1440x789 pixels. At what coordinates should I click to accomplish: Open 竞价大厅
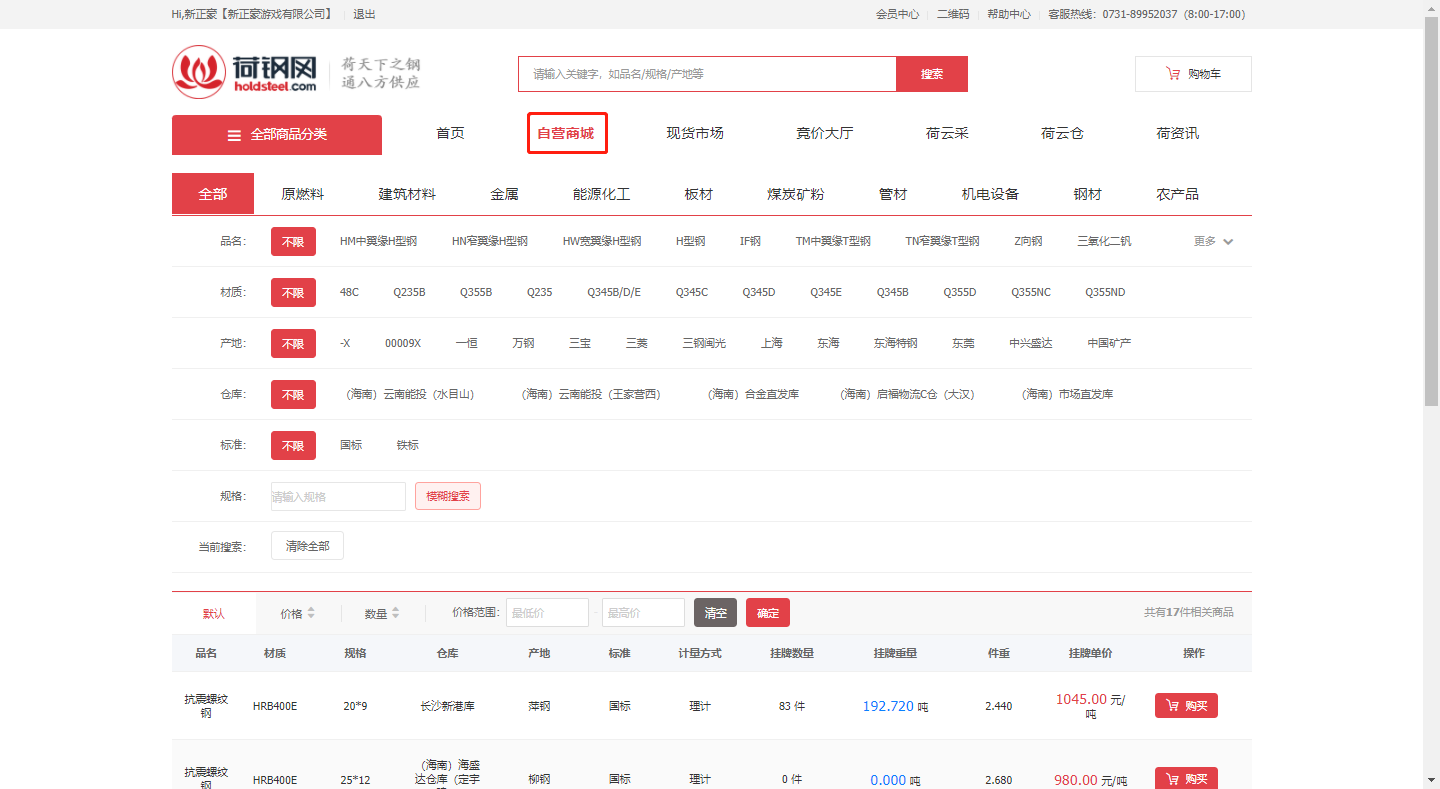[824, 134]
